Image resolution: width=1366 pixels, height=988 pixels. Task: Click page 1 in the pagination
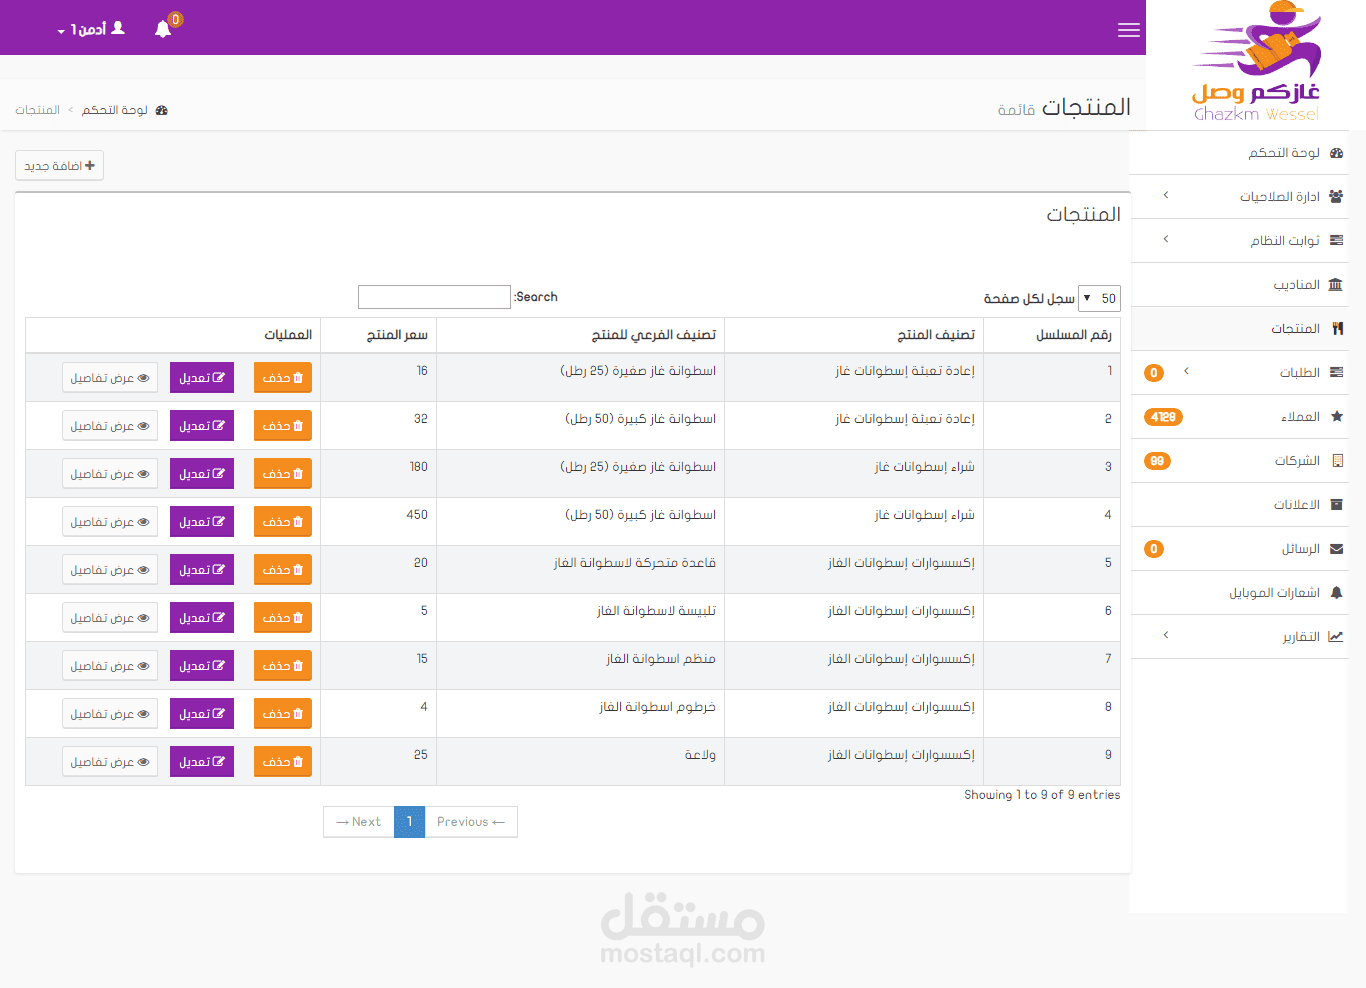tap(410, 822)
